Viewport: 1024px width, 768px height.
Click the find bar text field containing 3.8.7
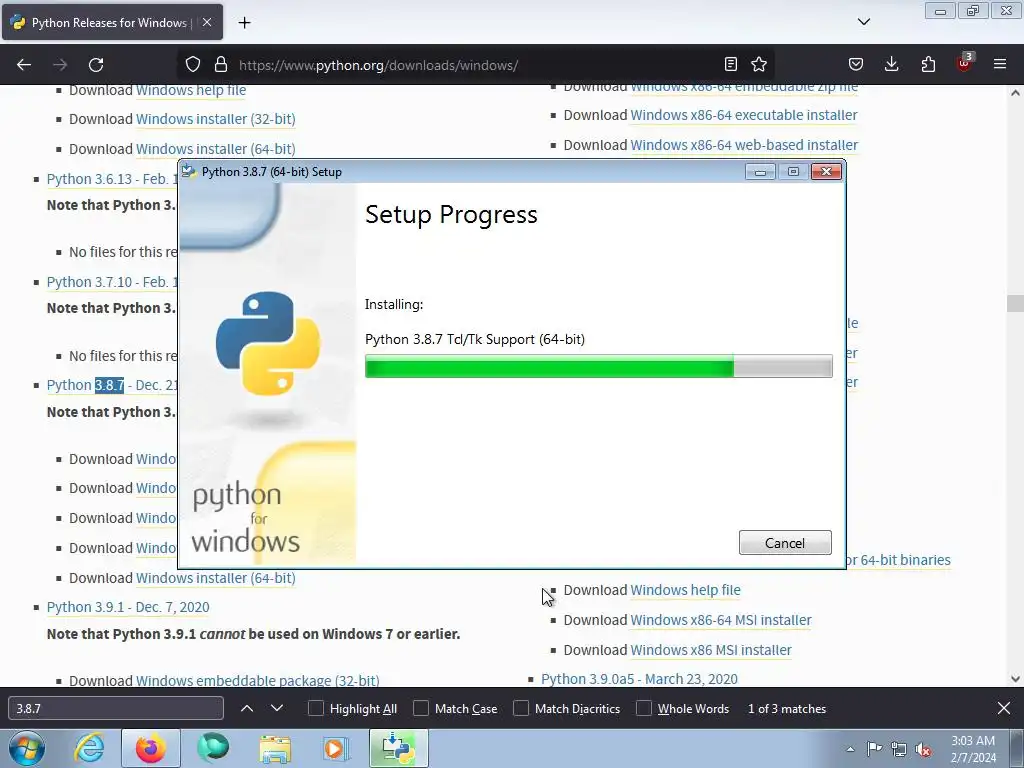116,709
